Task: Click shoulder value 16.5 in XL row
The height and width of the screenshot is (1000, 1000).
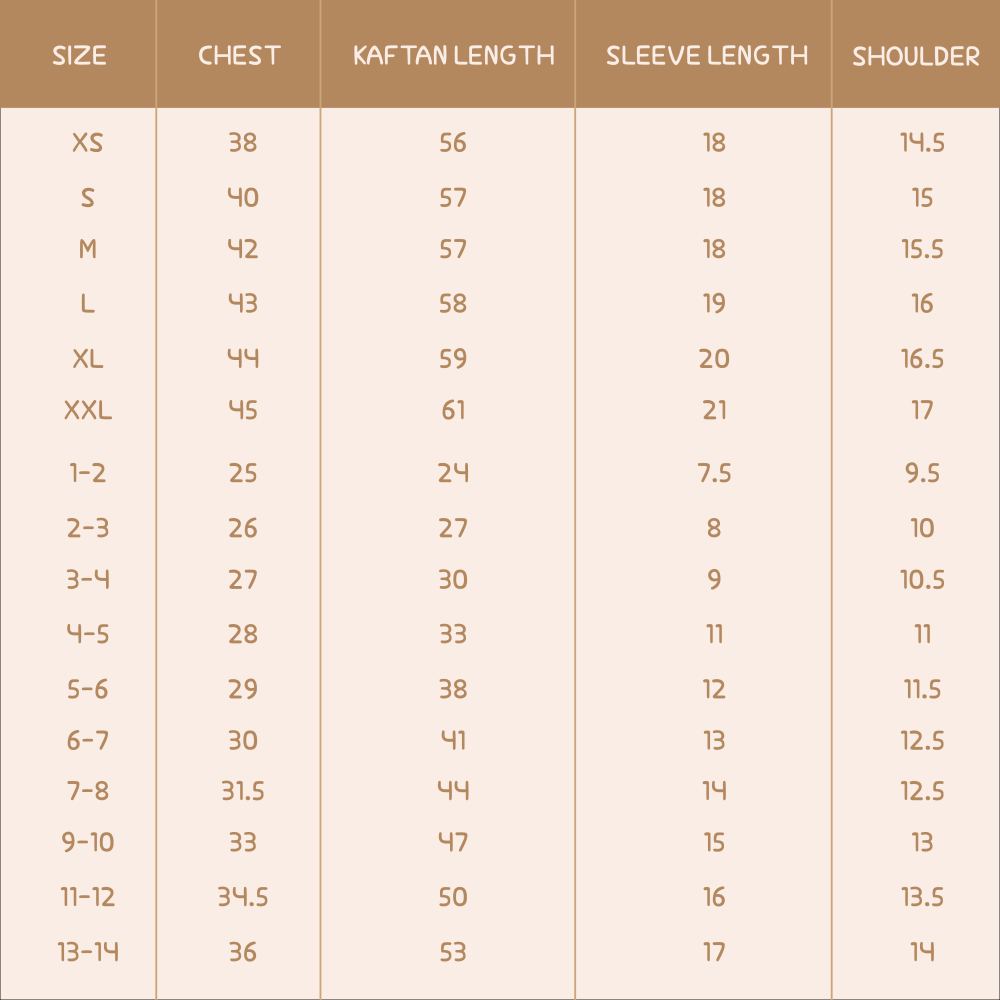Action: click(922, 359)
